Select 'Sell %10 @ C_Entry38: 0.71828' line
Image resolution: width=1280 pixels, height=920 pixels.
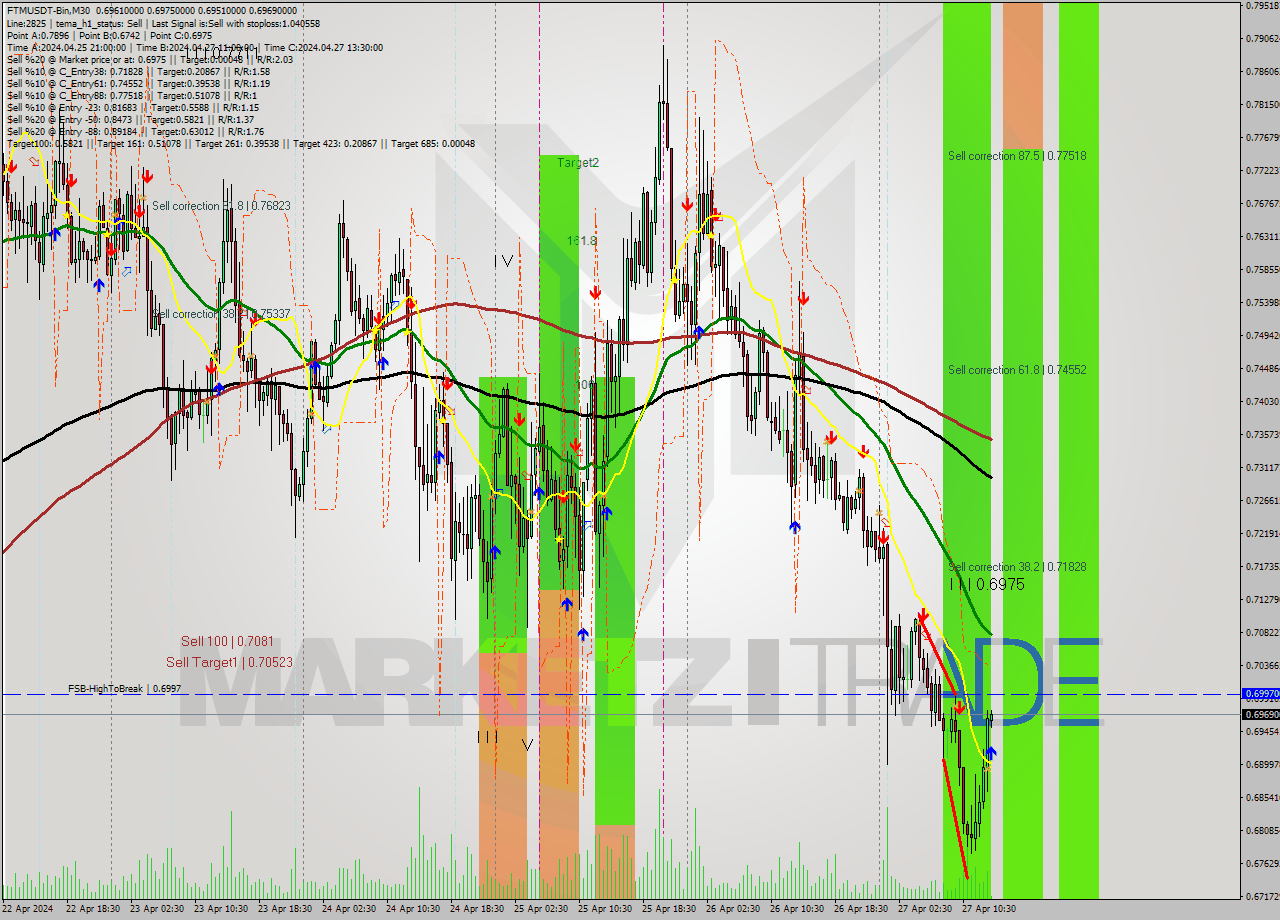[x=138, y=71]
